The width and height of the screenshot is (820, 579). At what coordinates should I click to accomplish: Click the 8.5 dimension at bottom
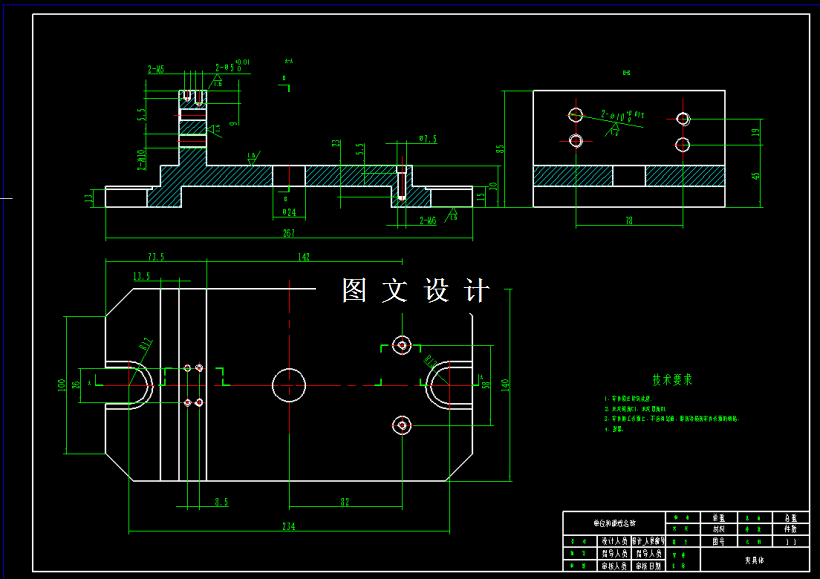click(221, 502)
